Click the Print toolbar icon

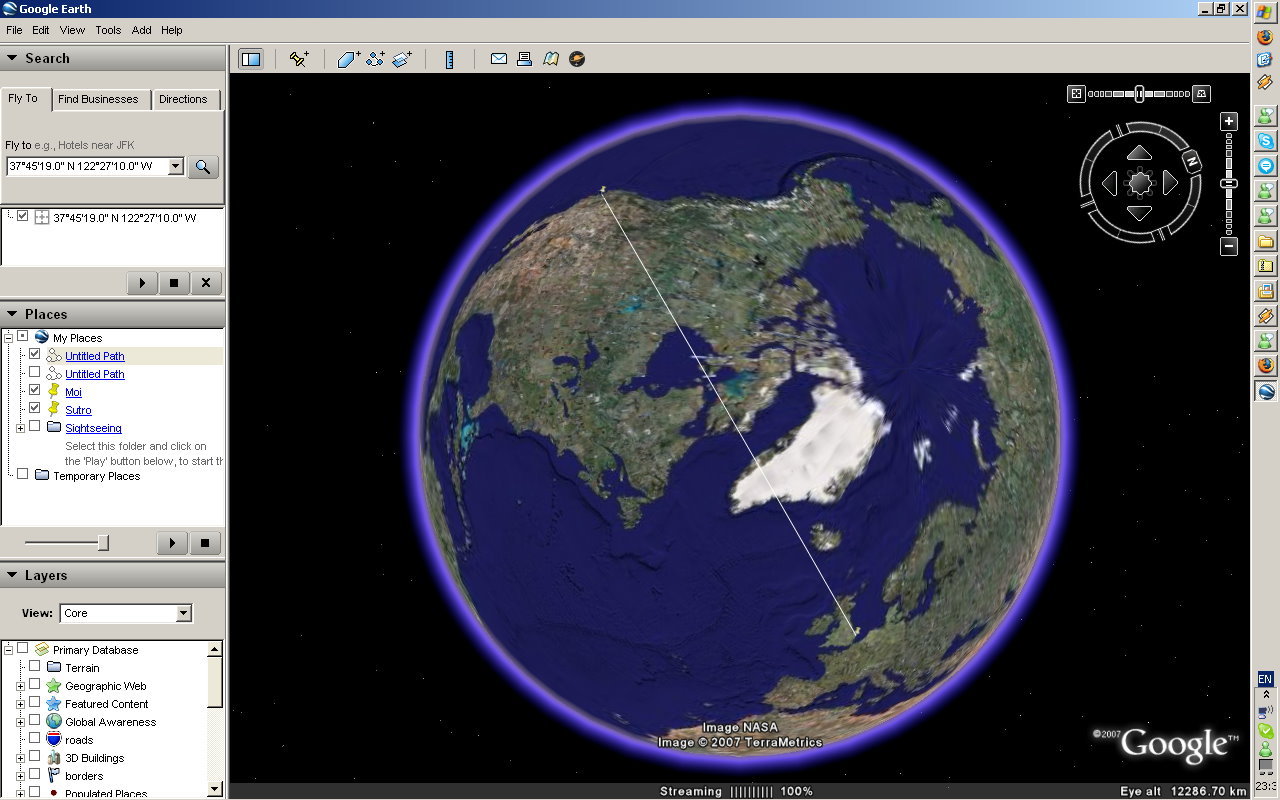[524, 59]
